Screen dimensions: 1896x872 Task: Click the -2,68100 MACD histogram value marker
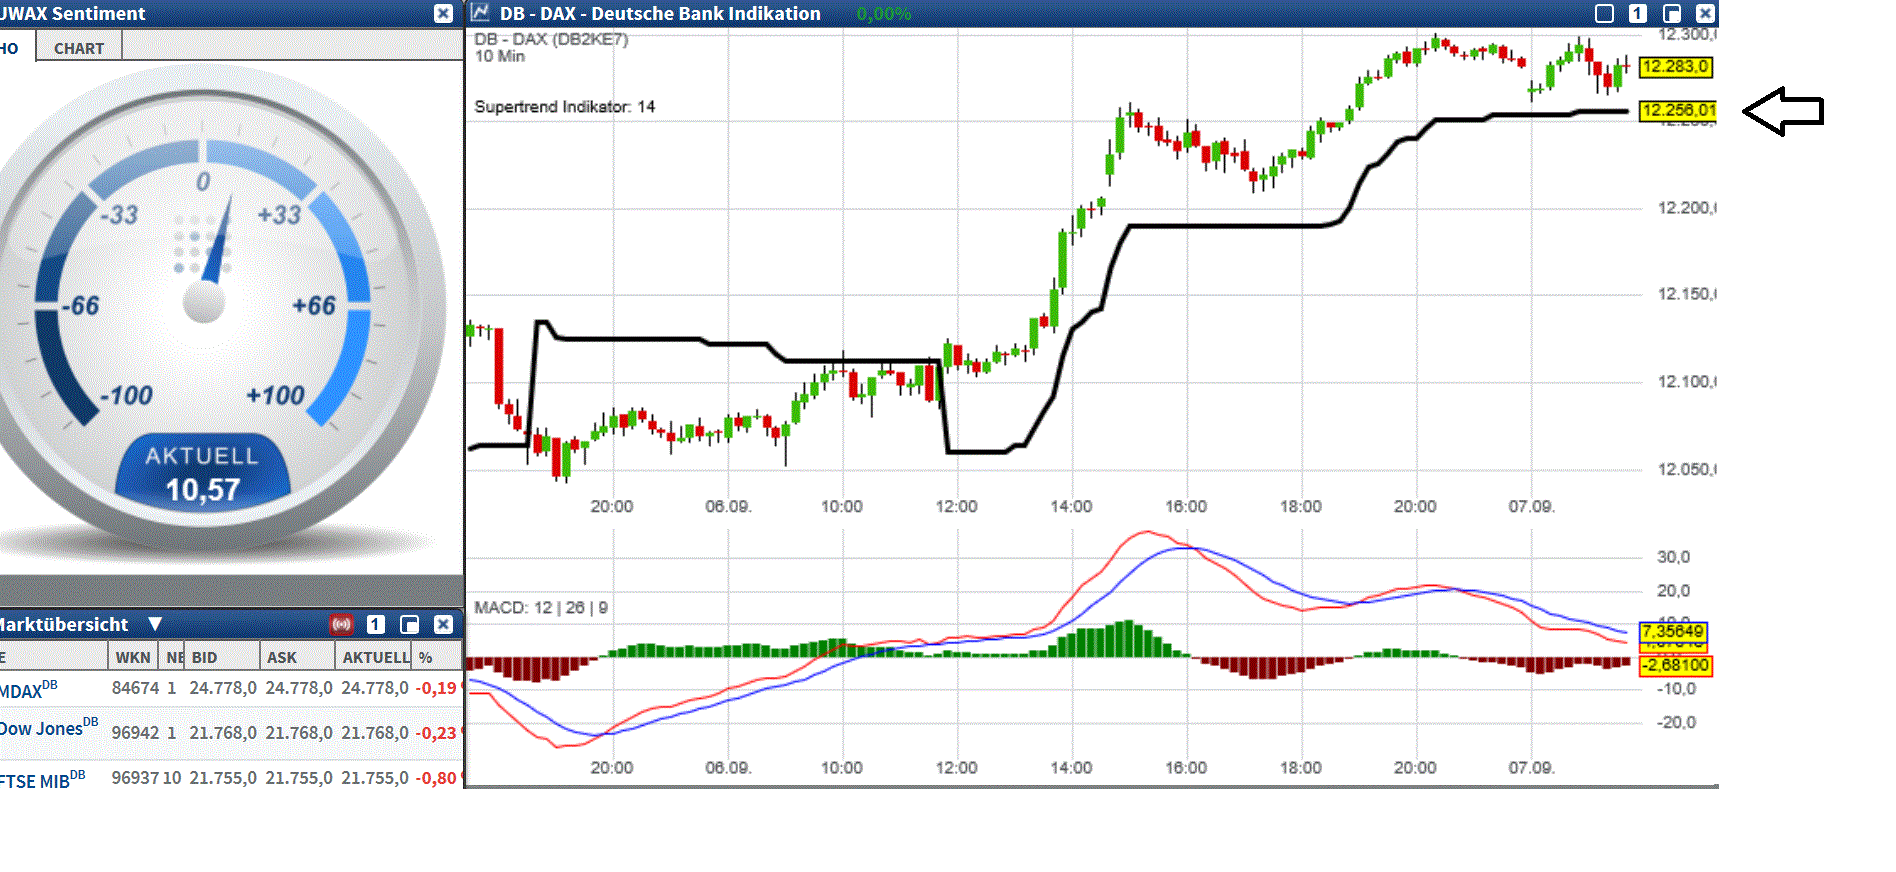[1675, 665]
